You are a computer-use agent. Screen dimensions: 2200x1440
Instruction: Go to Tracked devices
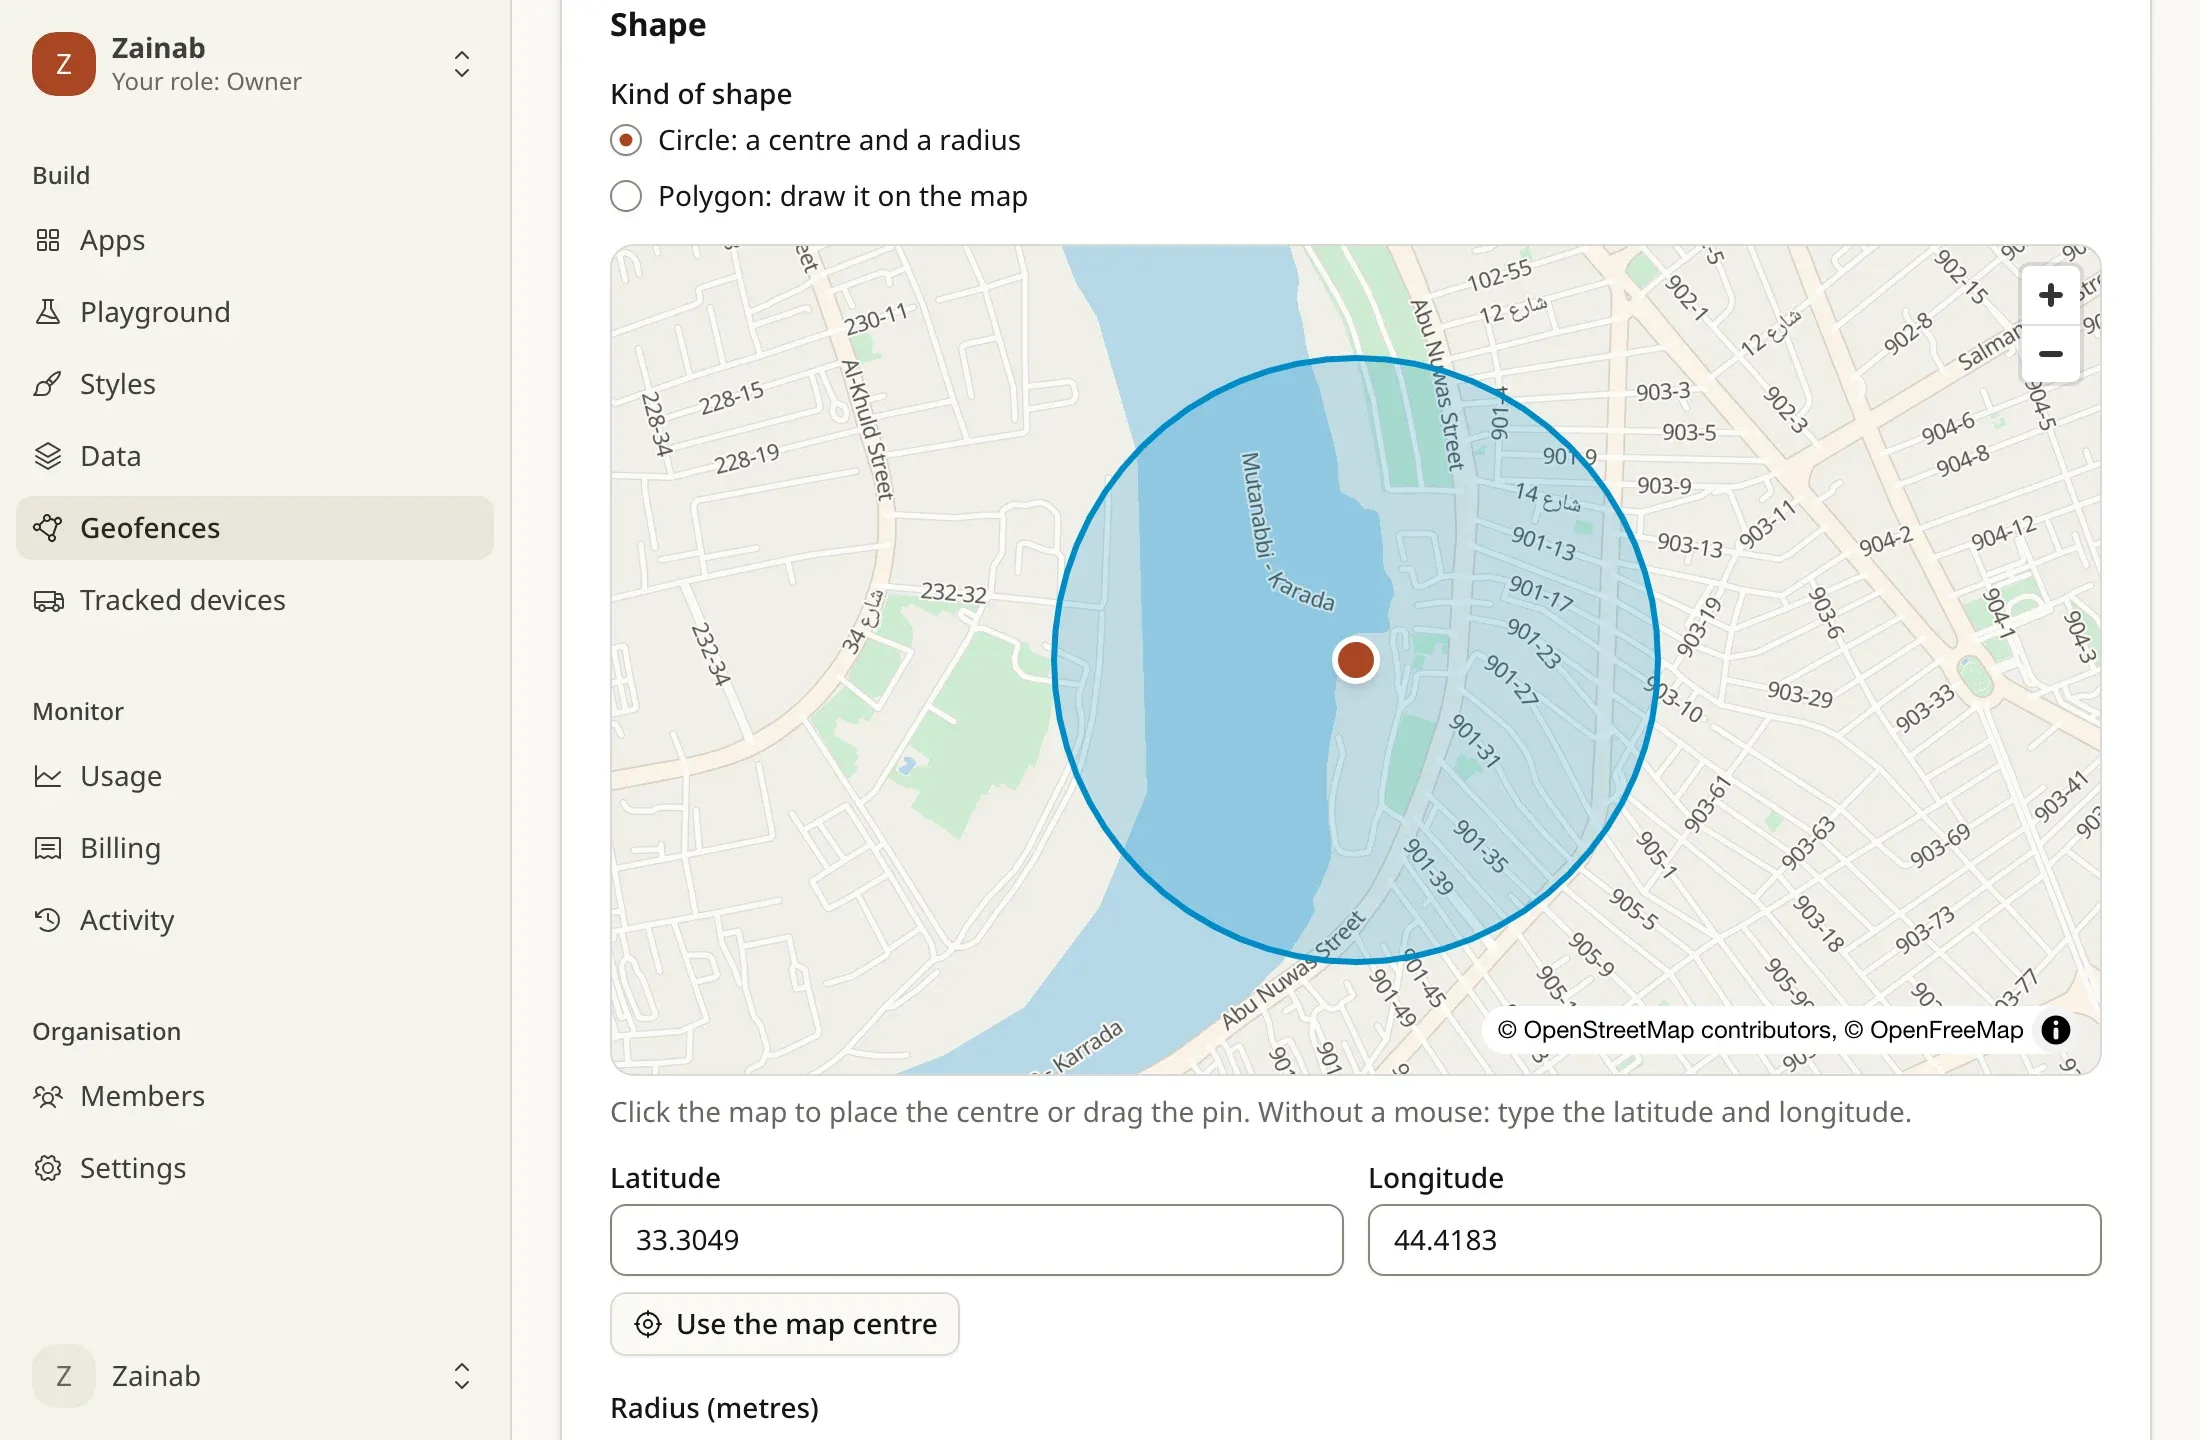255,600
